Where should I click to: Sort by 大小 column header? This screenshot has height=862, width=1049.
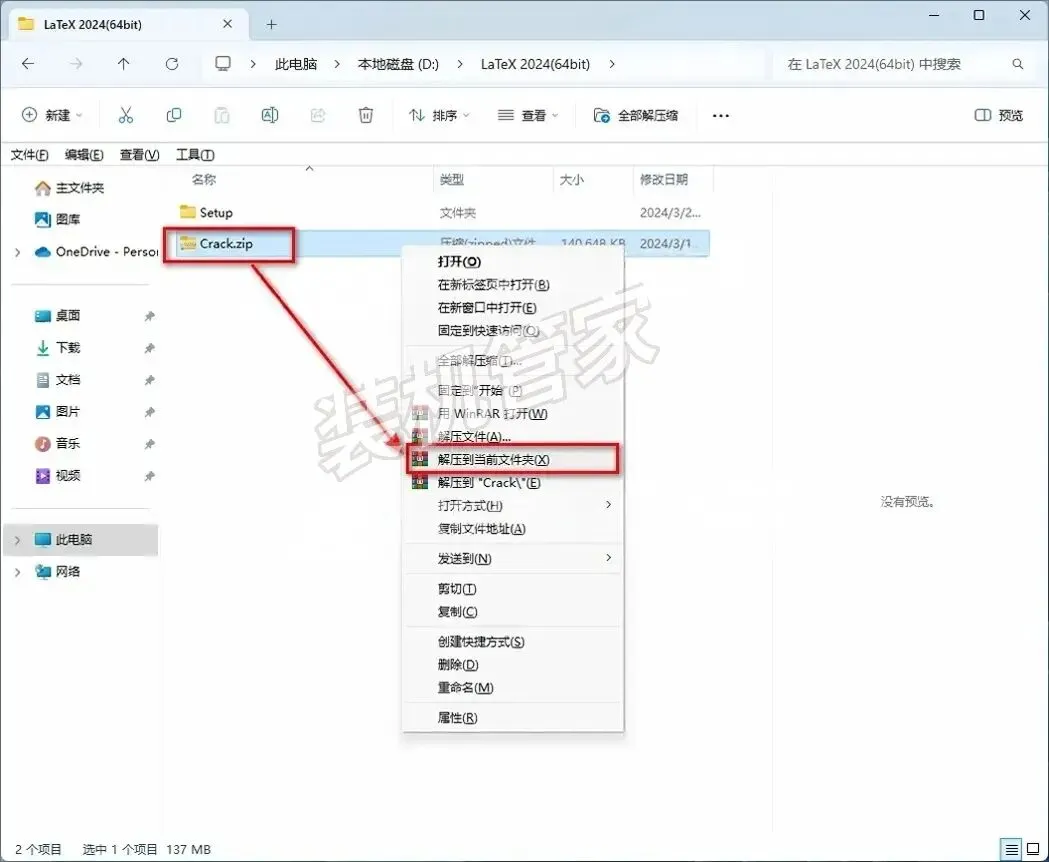571,179
